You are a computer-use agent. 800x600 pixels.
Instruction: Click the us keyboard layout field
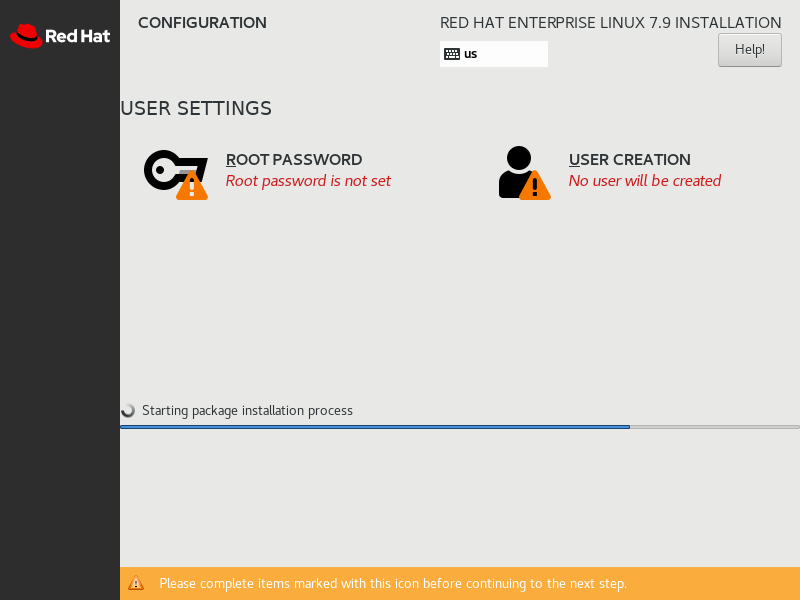[494, 54]
